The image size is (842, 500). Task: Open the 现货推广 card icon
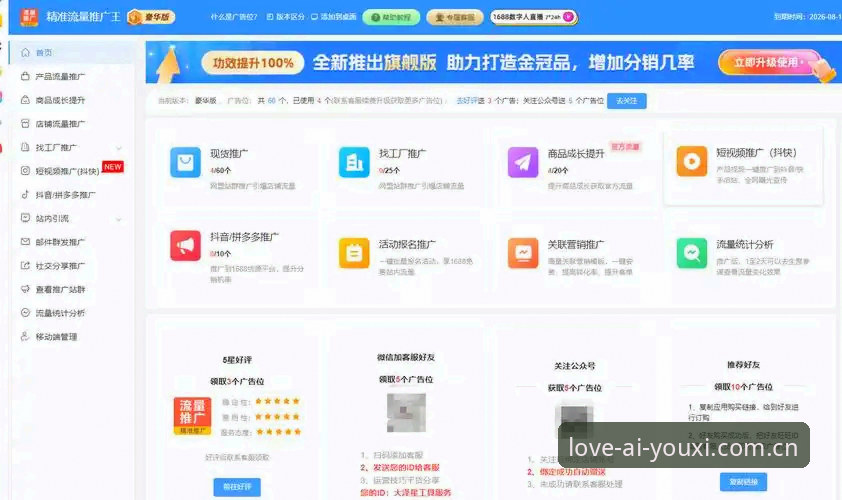pos(185,162)
